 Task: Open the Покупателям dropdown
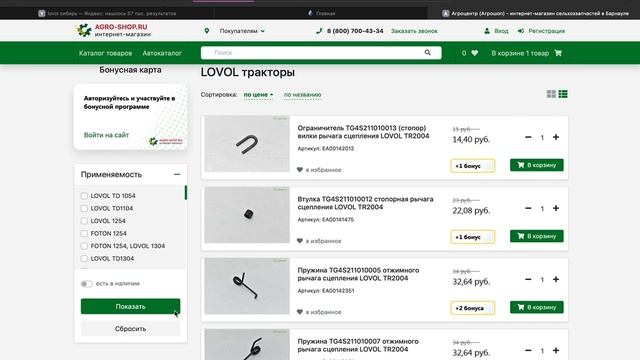click(242, 31)
